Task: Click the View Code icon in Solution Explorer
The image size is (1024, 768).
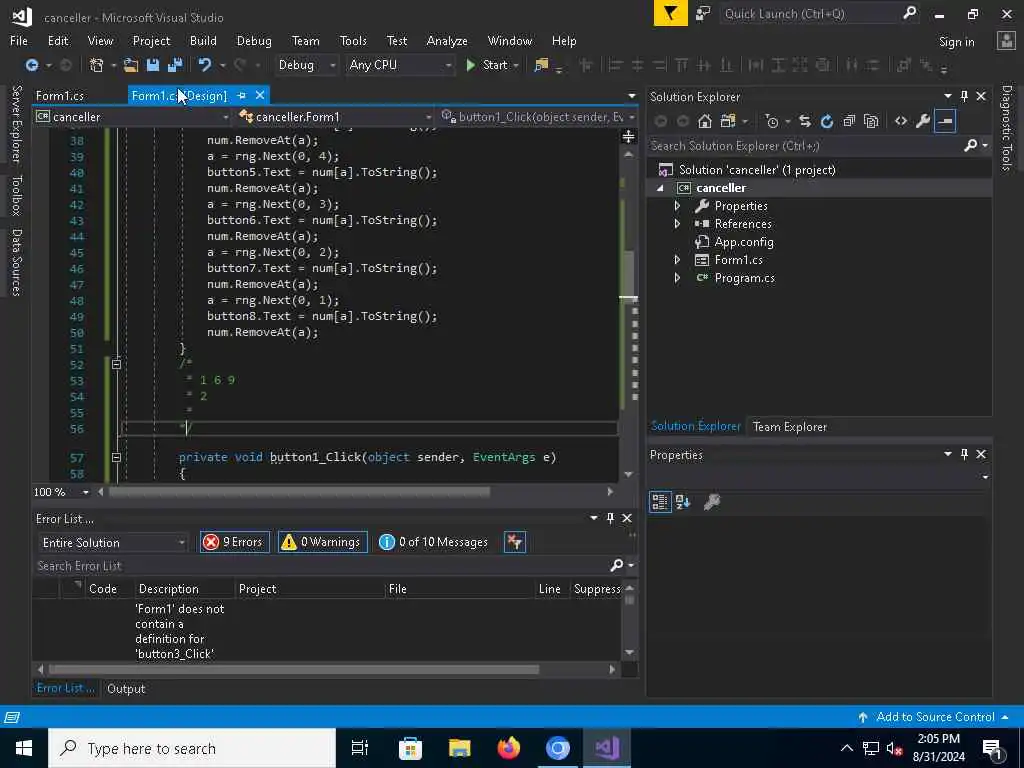Action: [x=901, y=121]
